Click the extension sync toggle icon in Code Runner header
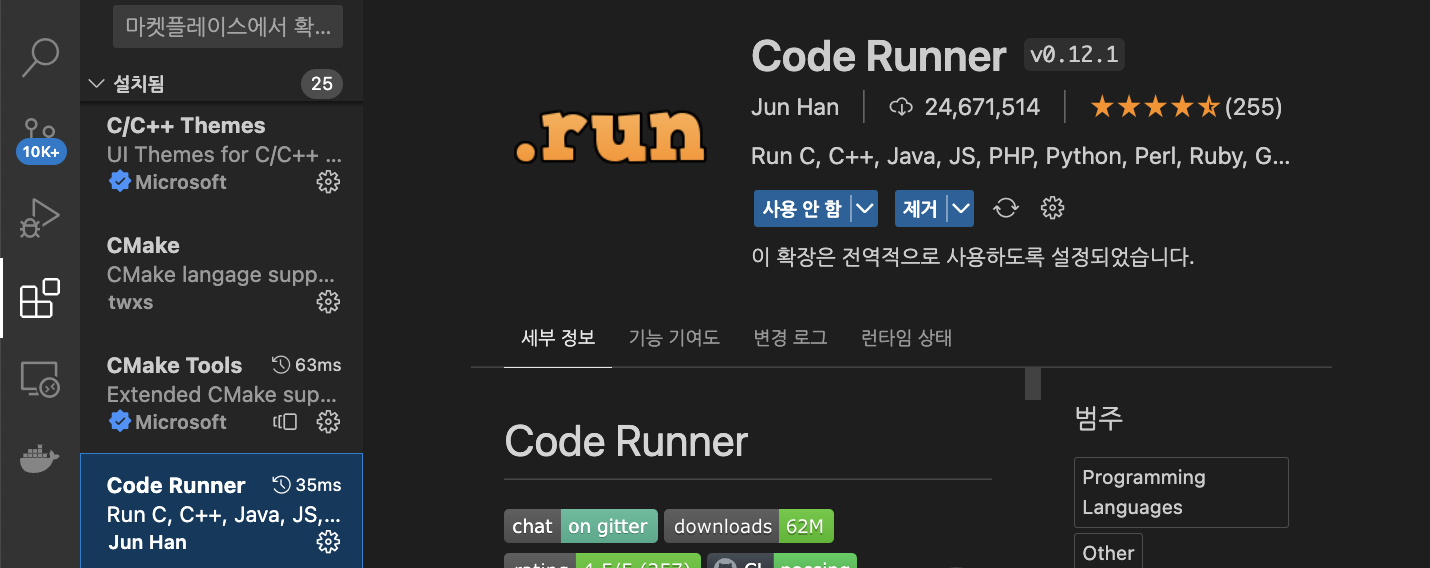The image size is (1430, 568). tap(1006, 208)
